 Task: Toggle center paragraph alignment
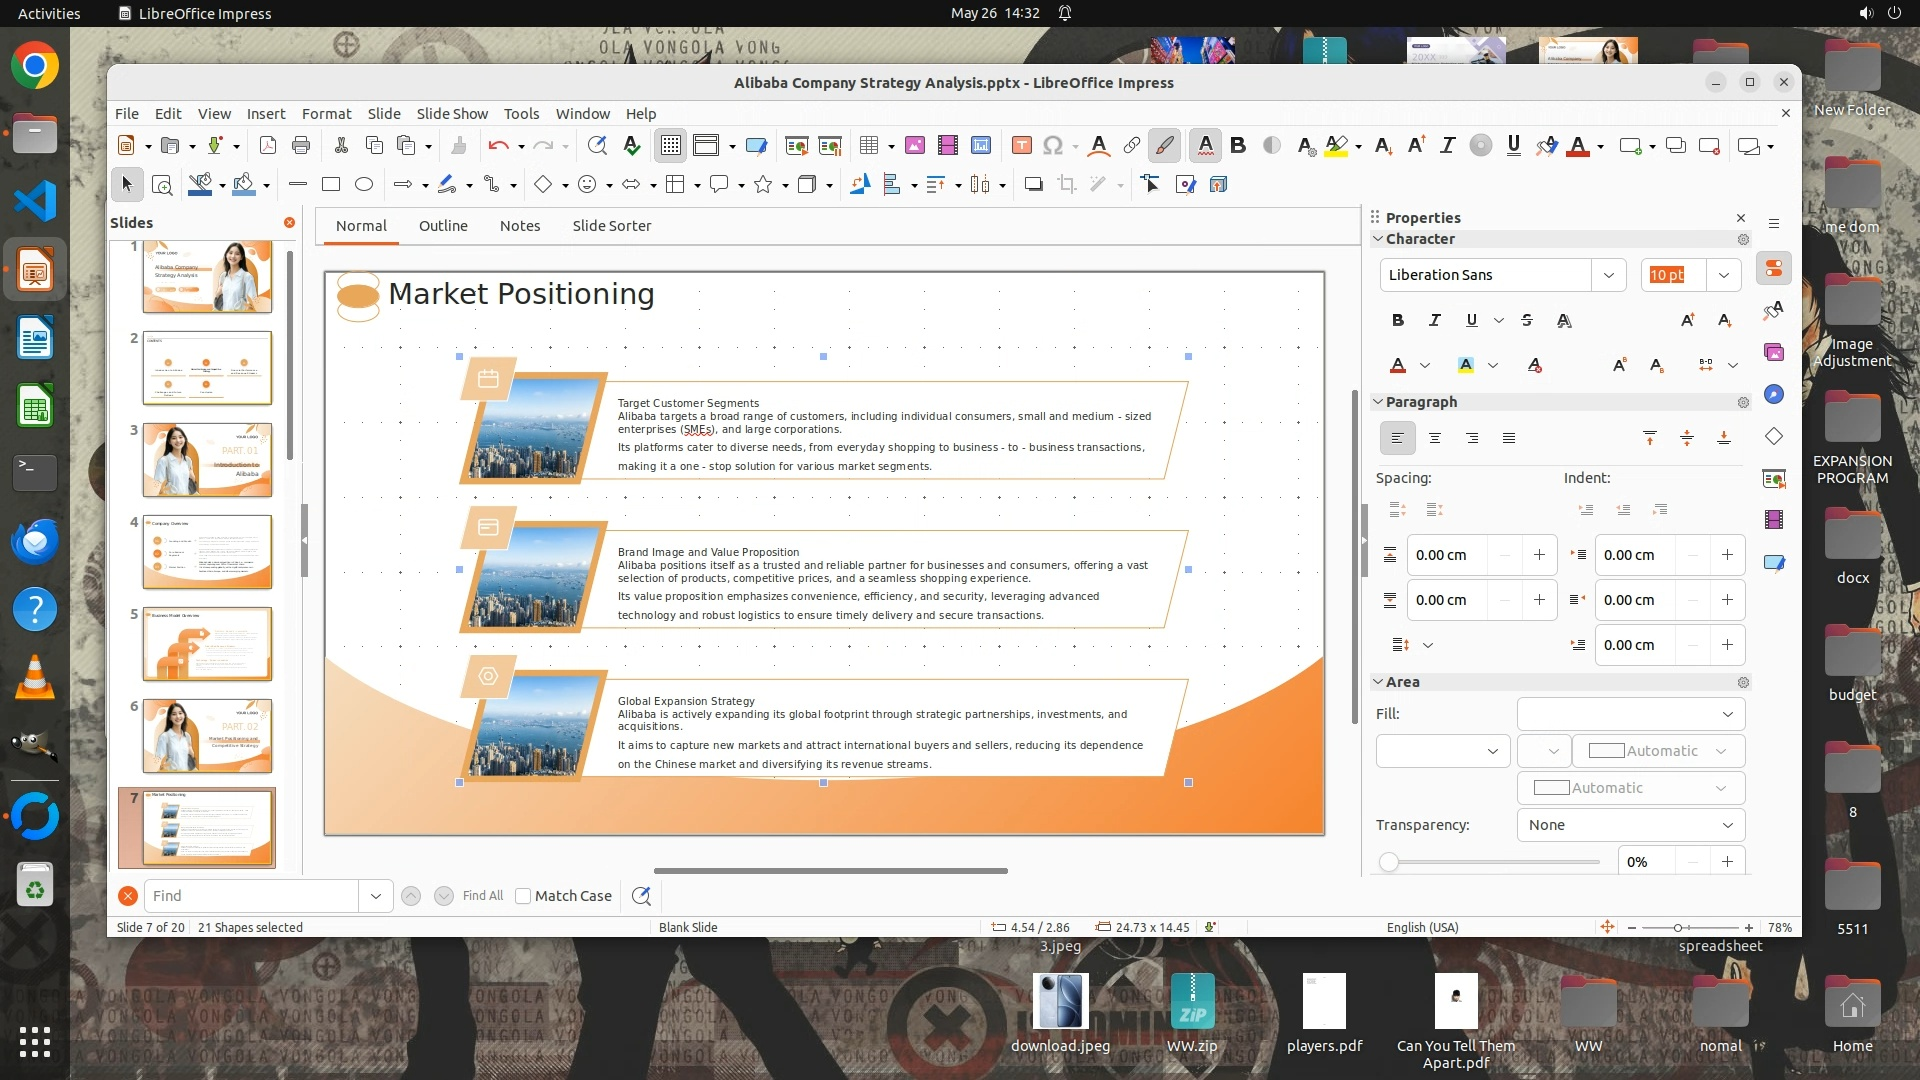pyautogui.click(x=1434, y=438)
